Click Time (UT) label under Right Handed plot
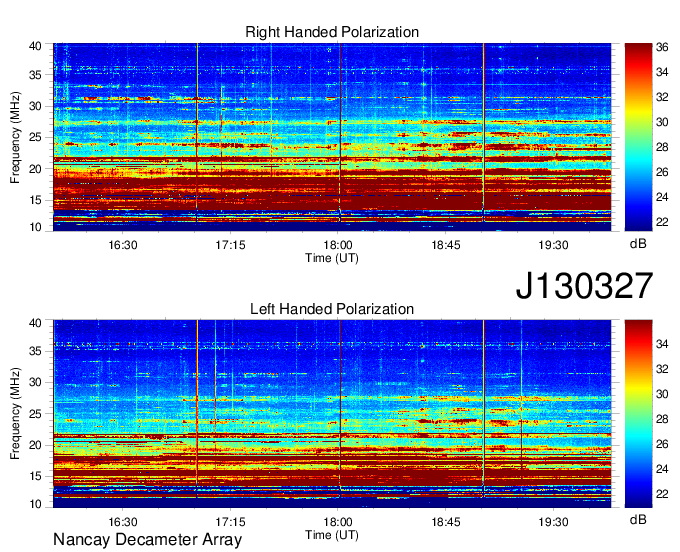680x552 pixels. (332, 258)
